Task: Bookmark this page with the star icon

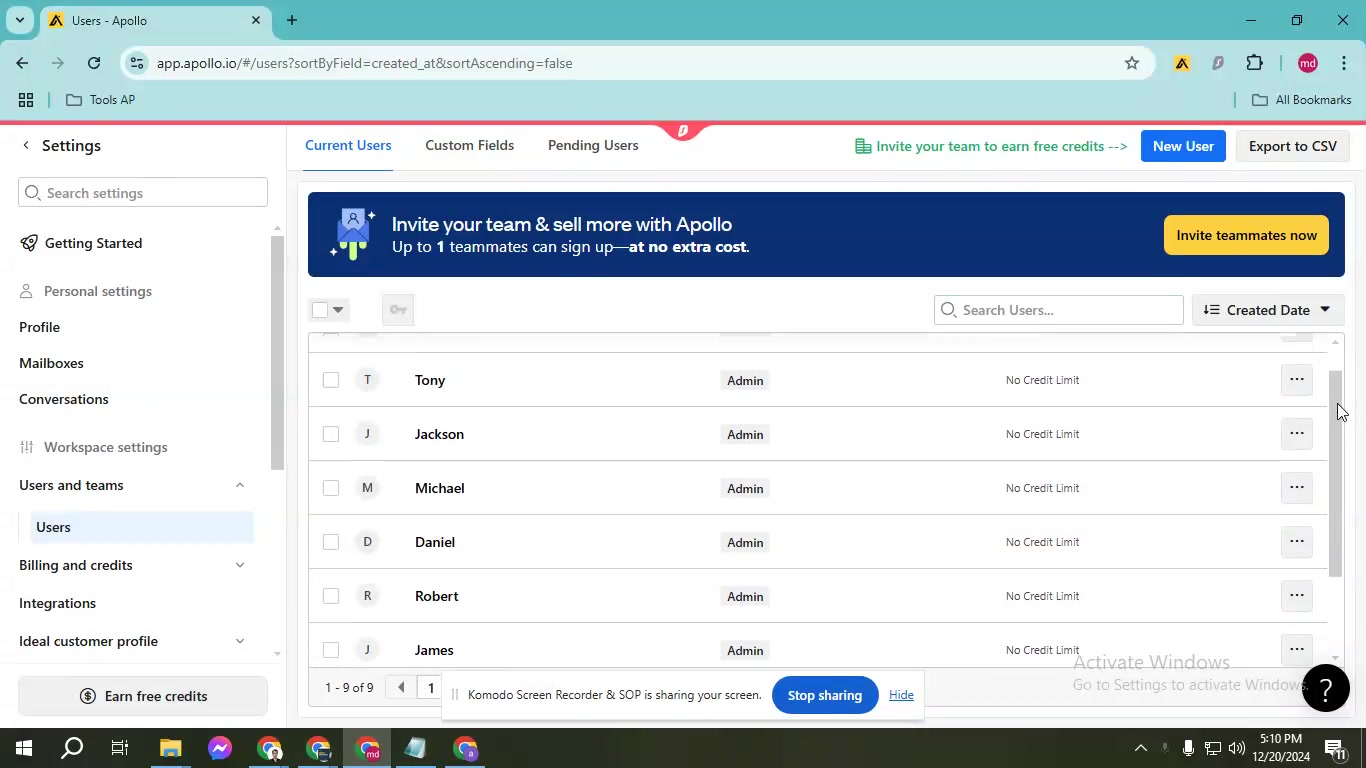Action: 1132,63
